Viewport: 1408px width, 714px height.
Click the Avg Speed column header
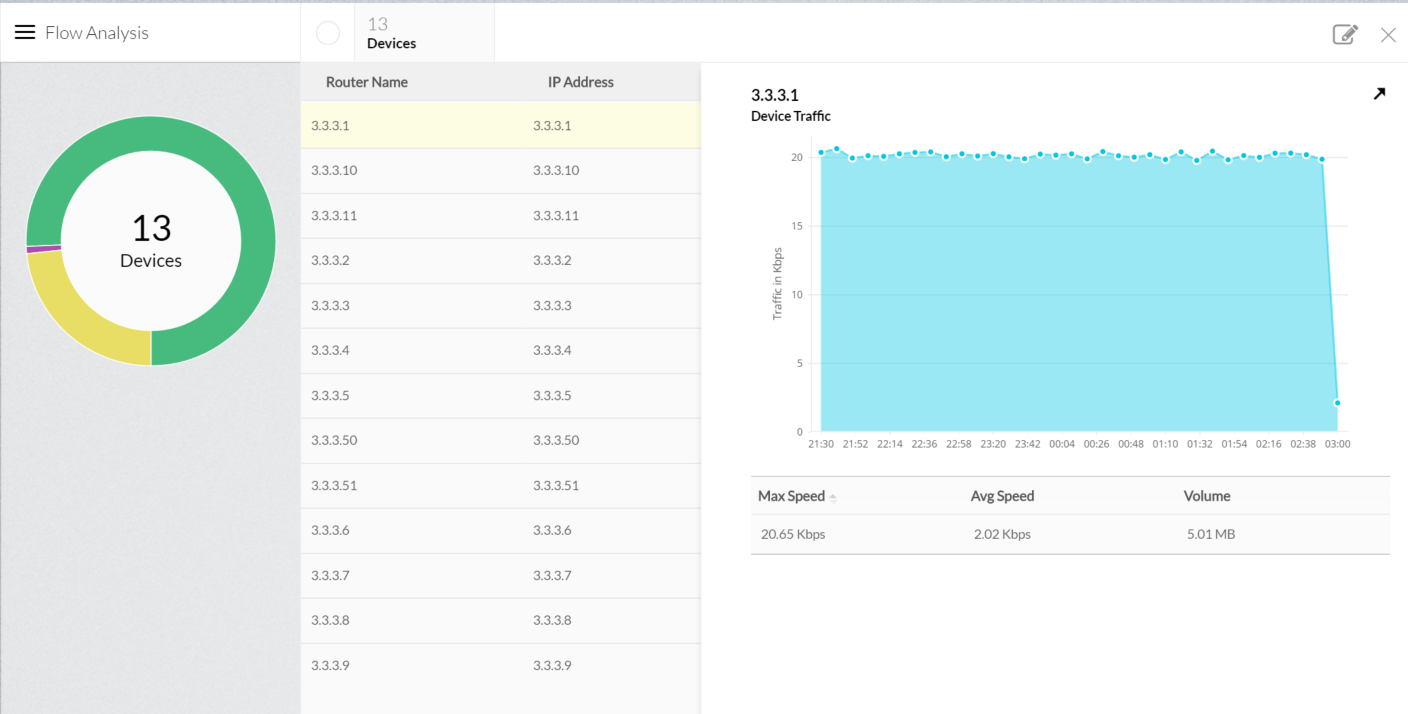[x=1002, y=496]
